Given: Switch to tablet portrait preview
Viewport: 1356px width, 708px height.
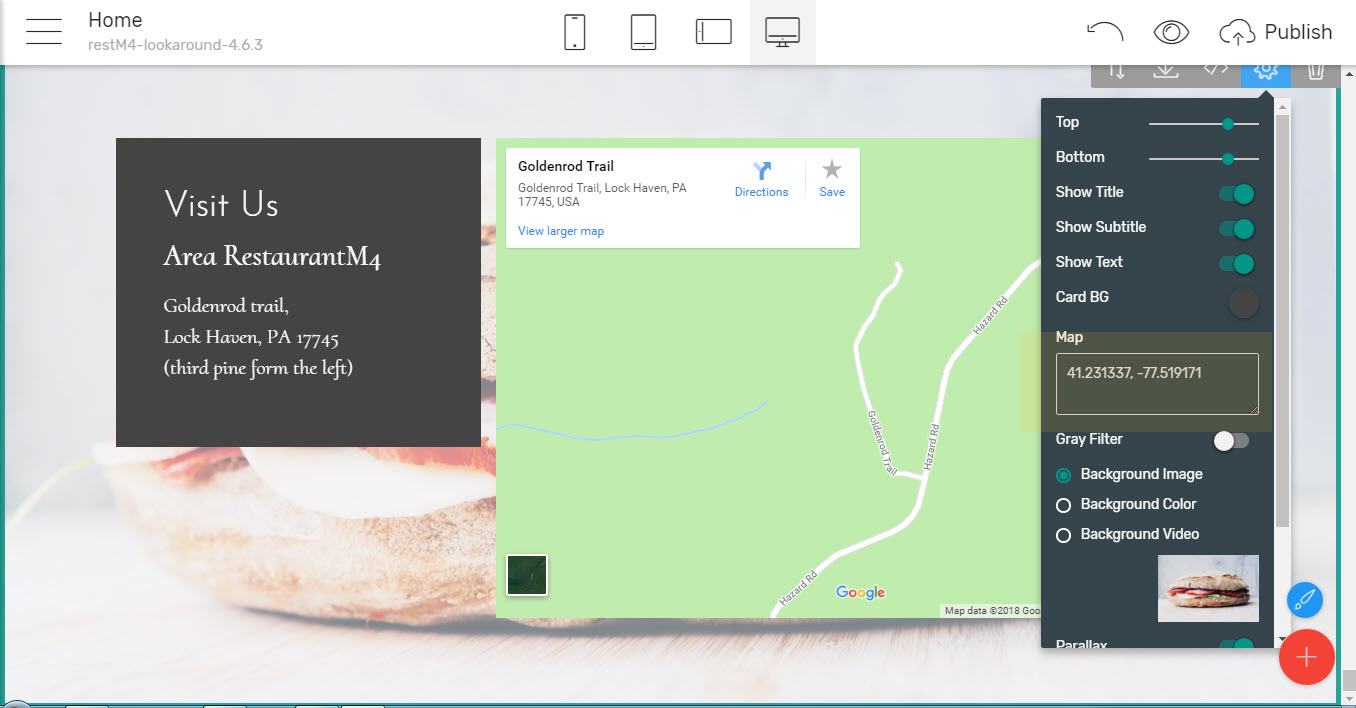Looking at the screenshot, I should 643,32.
